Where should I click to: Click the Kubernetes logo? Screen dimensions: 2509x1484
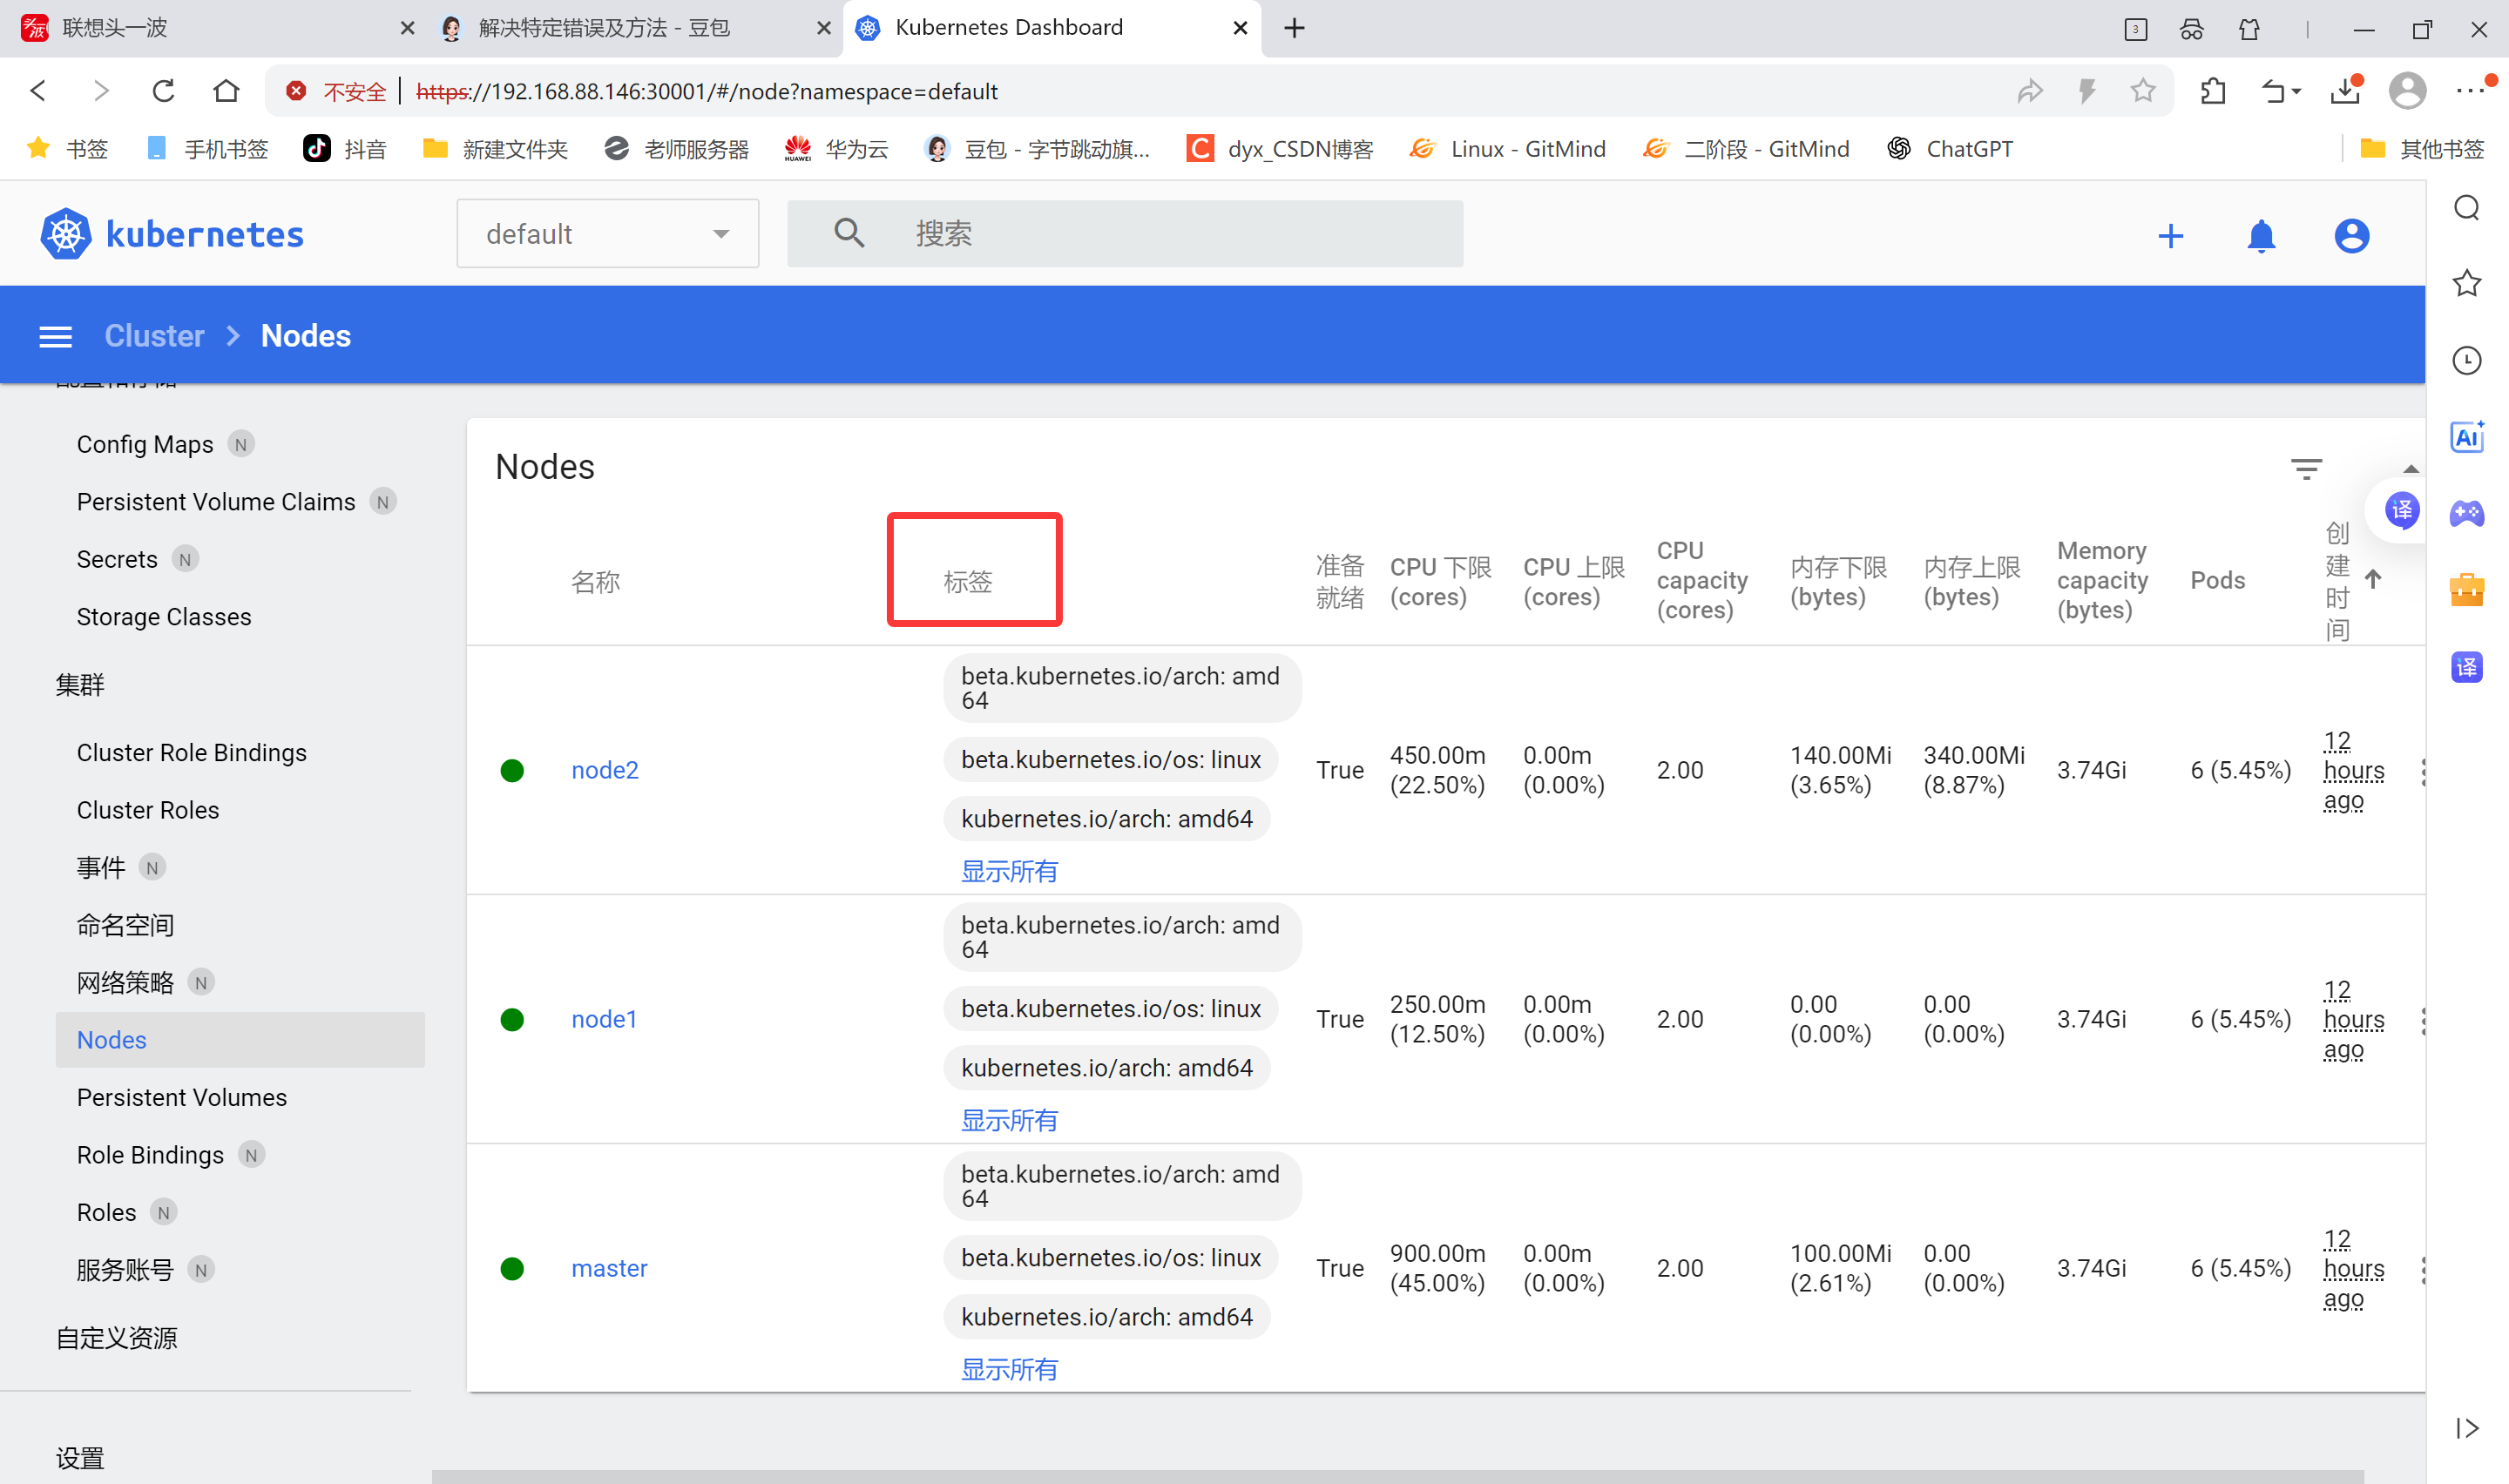point(66,234)
